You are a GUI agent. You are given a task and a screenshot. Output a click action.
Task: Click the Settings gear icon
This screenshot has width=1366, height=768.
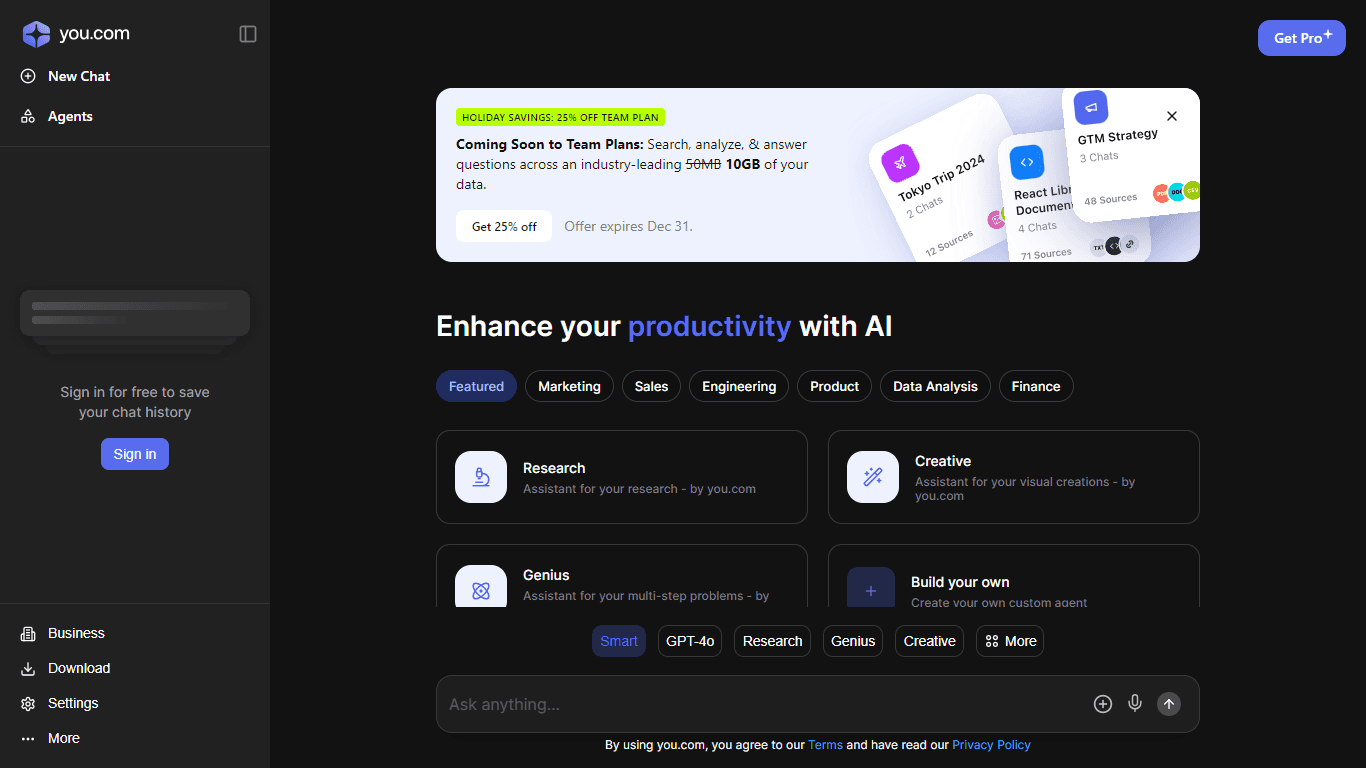tap(28, 704)
